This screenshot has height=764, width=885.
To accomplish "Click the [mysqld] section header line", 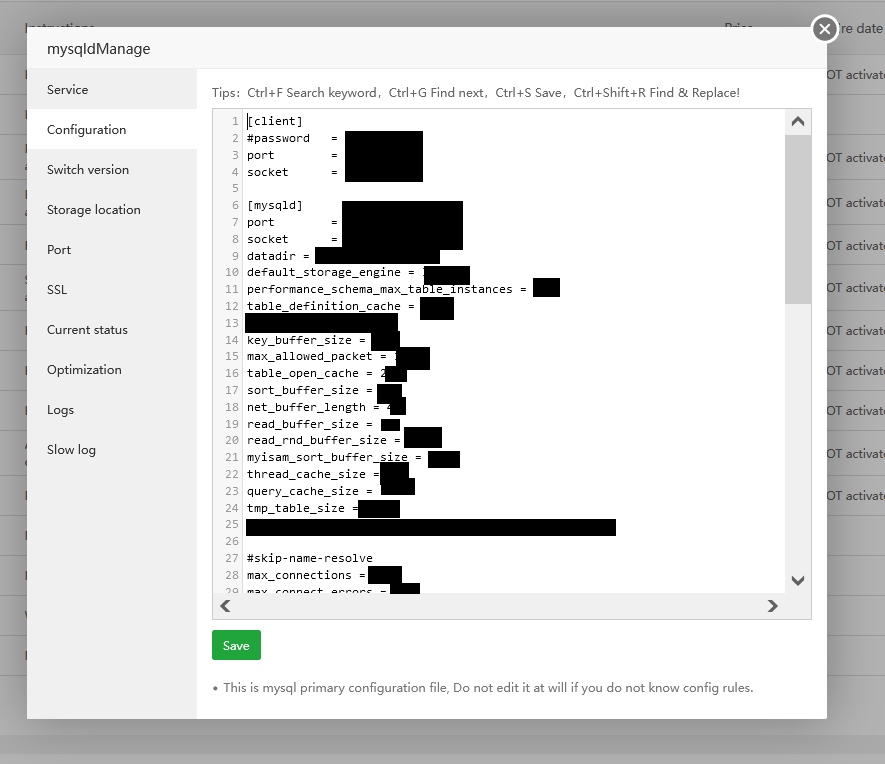I will (275, 205).
